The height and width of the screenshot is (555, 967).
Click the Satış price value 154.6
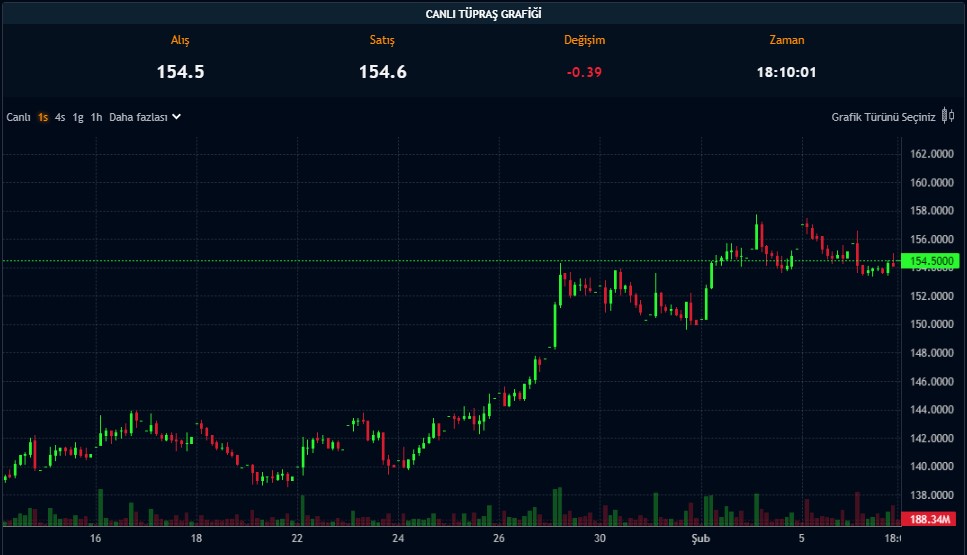(382, 72)
